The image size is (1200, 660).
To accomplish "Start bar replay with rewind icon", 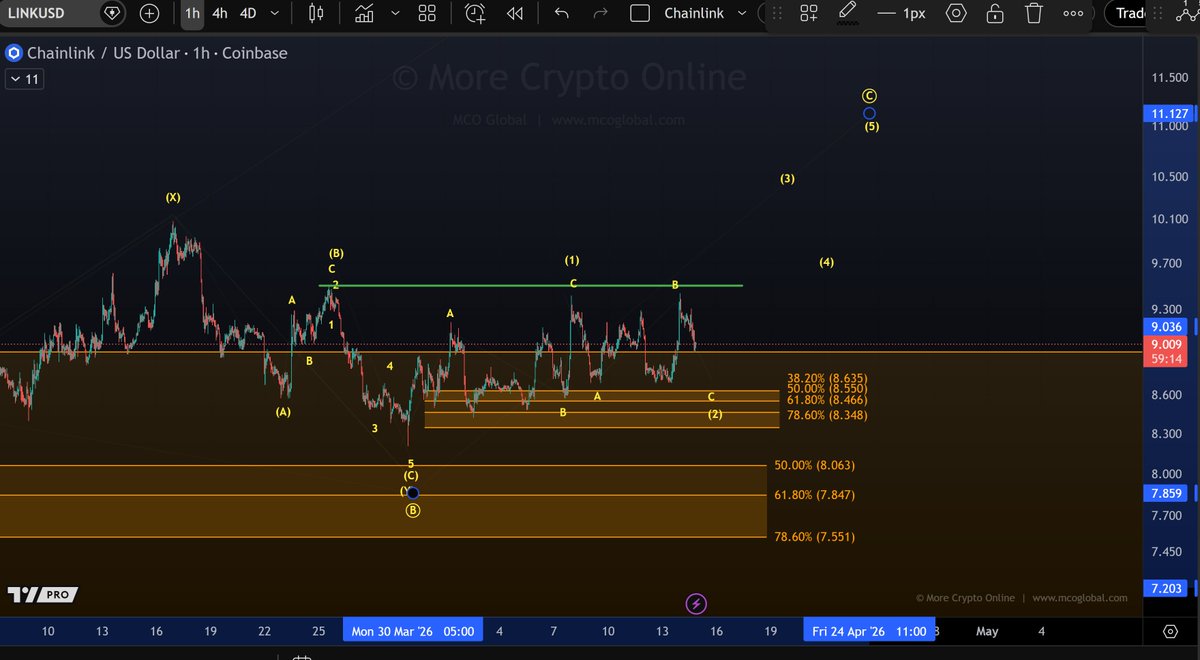I will [515, 14].
